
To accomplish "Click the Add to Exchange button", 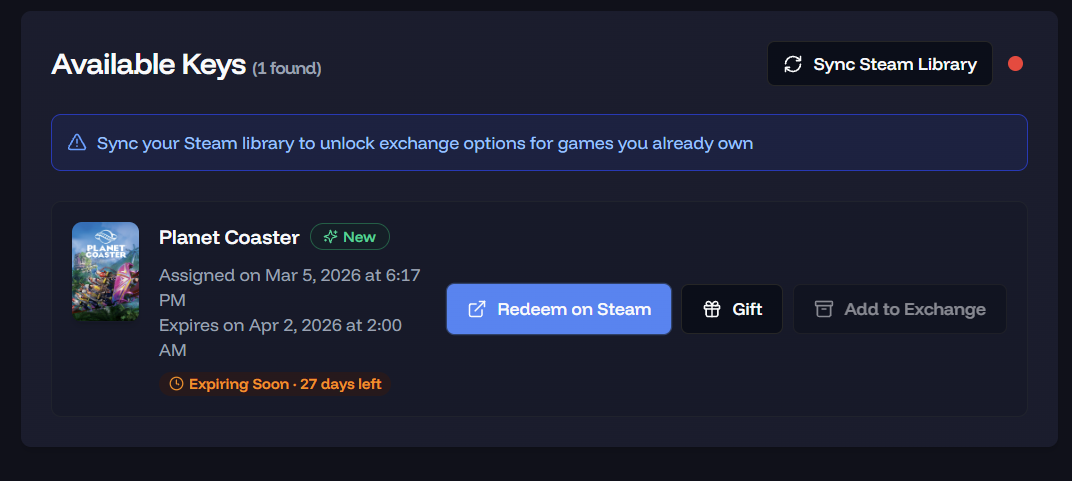I will click(x=899, y=309).
